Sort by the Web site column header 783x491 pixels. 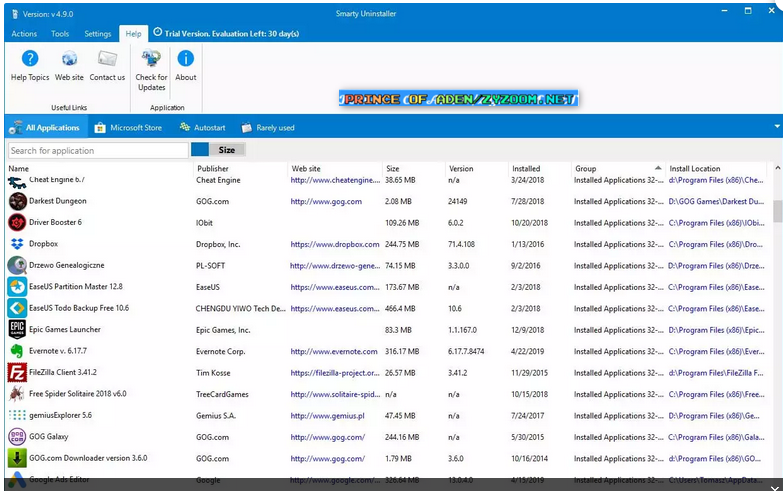306,169
